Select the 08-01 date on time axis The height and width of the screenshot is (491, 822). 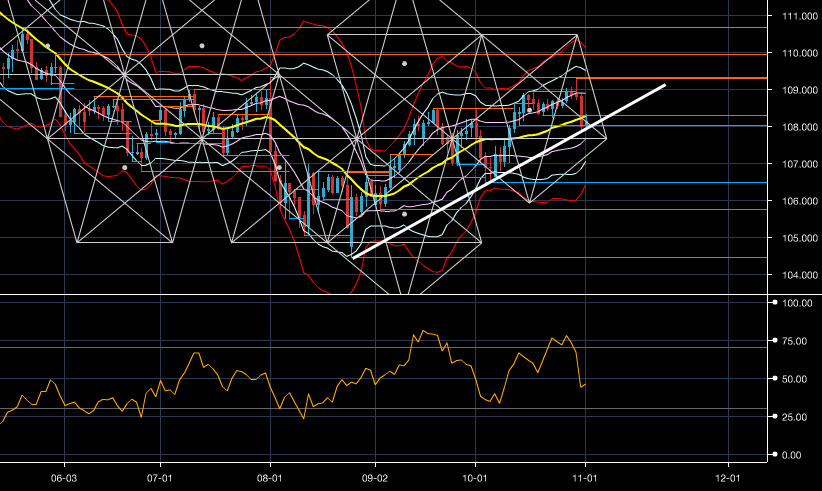tap(271, 478)
